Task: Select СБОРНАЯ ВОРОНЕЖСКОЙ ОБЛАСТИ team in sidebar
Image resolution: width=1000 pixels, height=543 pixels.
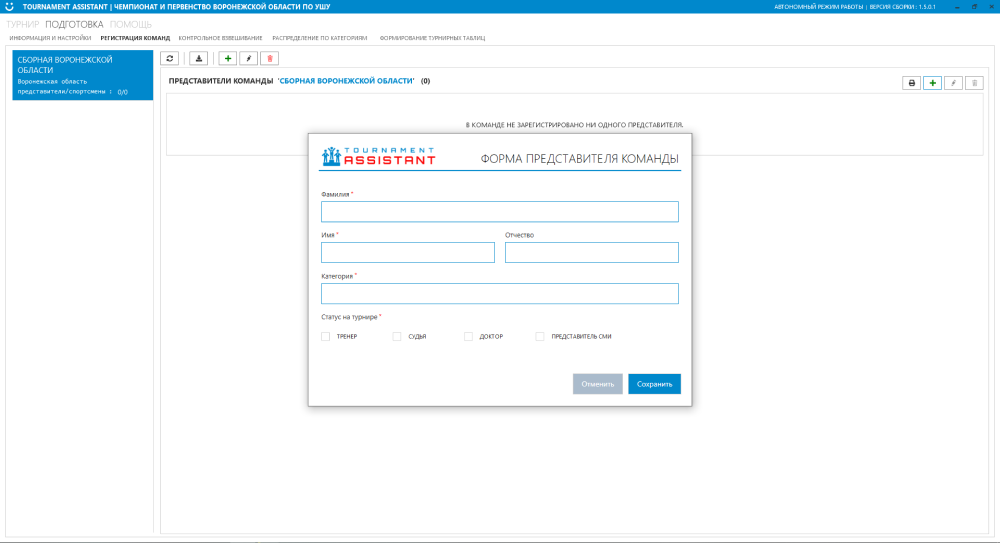Action: (x=80, y=75)
